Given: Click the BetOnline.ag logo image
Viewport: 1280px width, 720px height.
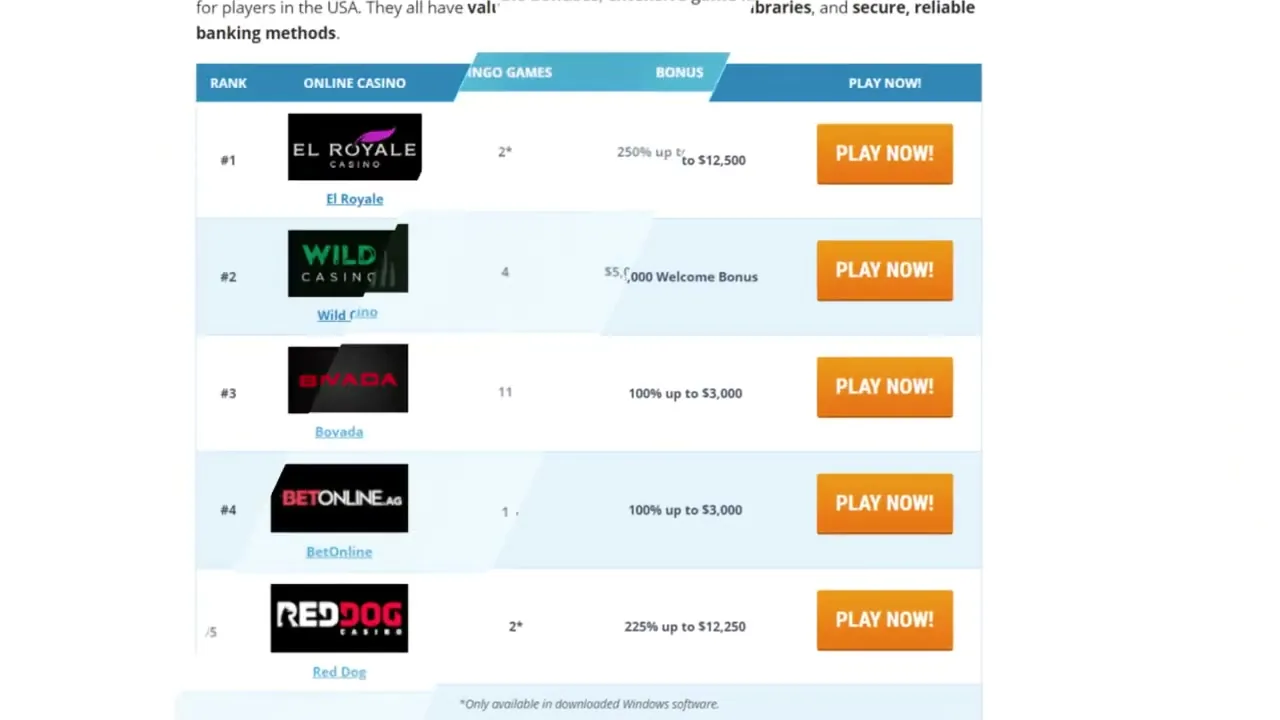Looking at the screenshot, I should pyautogui.click(x=339, y=498).
